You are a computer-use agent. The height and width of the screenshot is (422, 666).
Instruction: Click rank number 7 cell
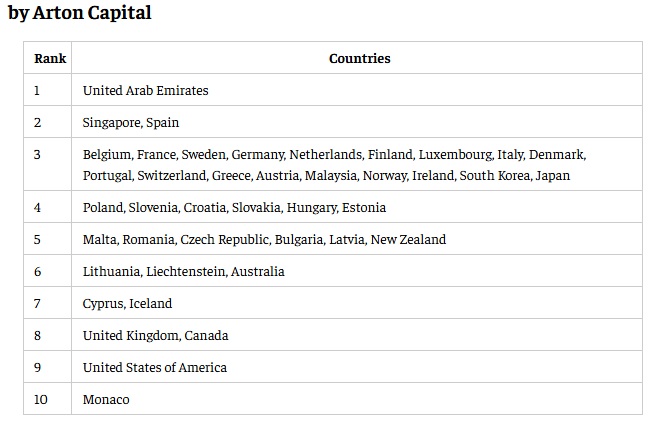tap(38, 304)
